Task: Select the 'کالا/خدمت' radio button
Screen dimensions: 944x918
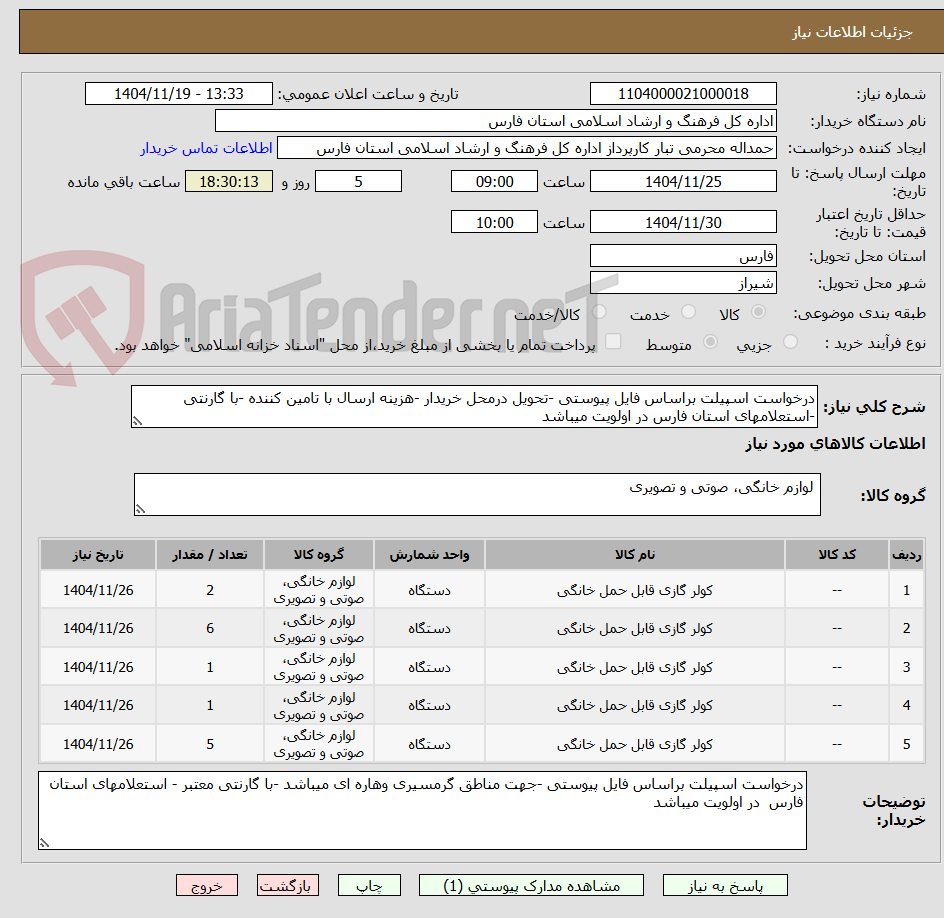Action: [599, 312]
